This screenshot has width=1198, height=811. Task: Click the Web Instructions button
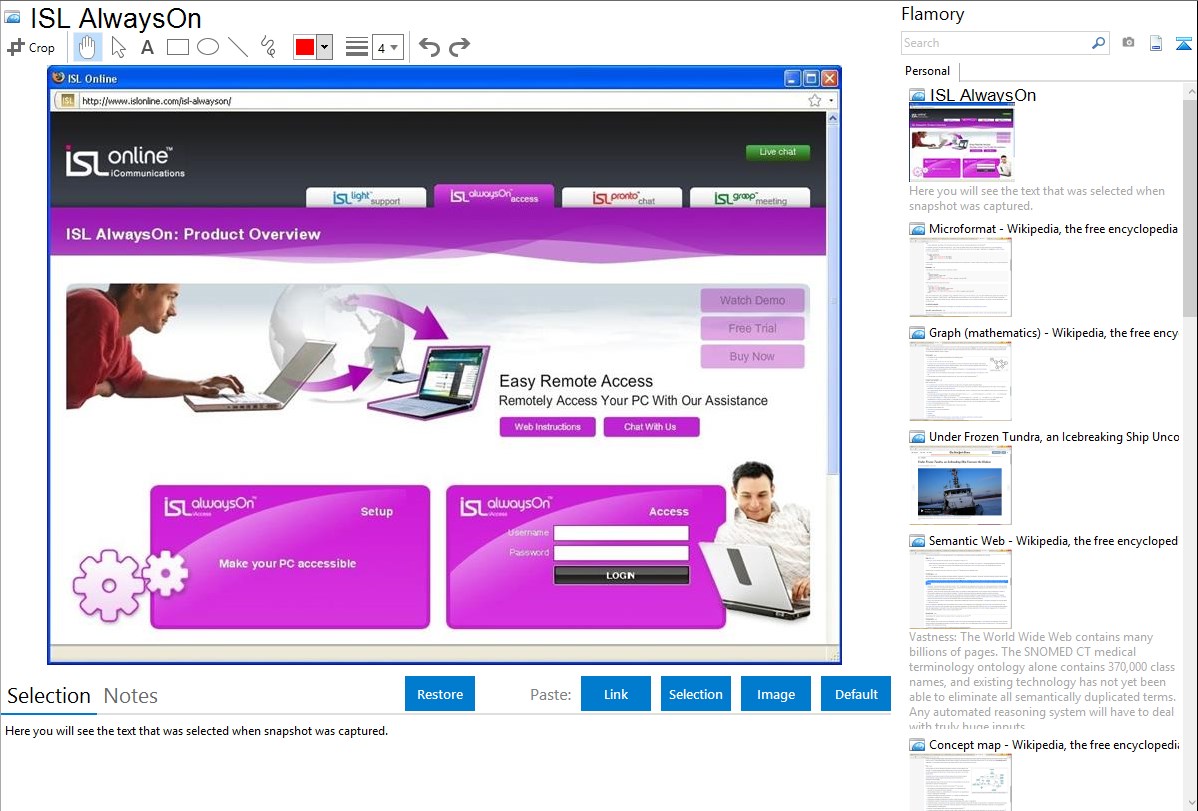click(x=547, y=427)
